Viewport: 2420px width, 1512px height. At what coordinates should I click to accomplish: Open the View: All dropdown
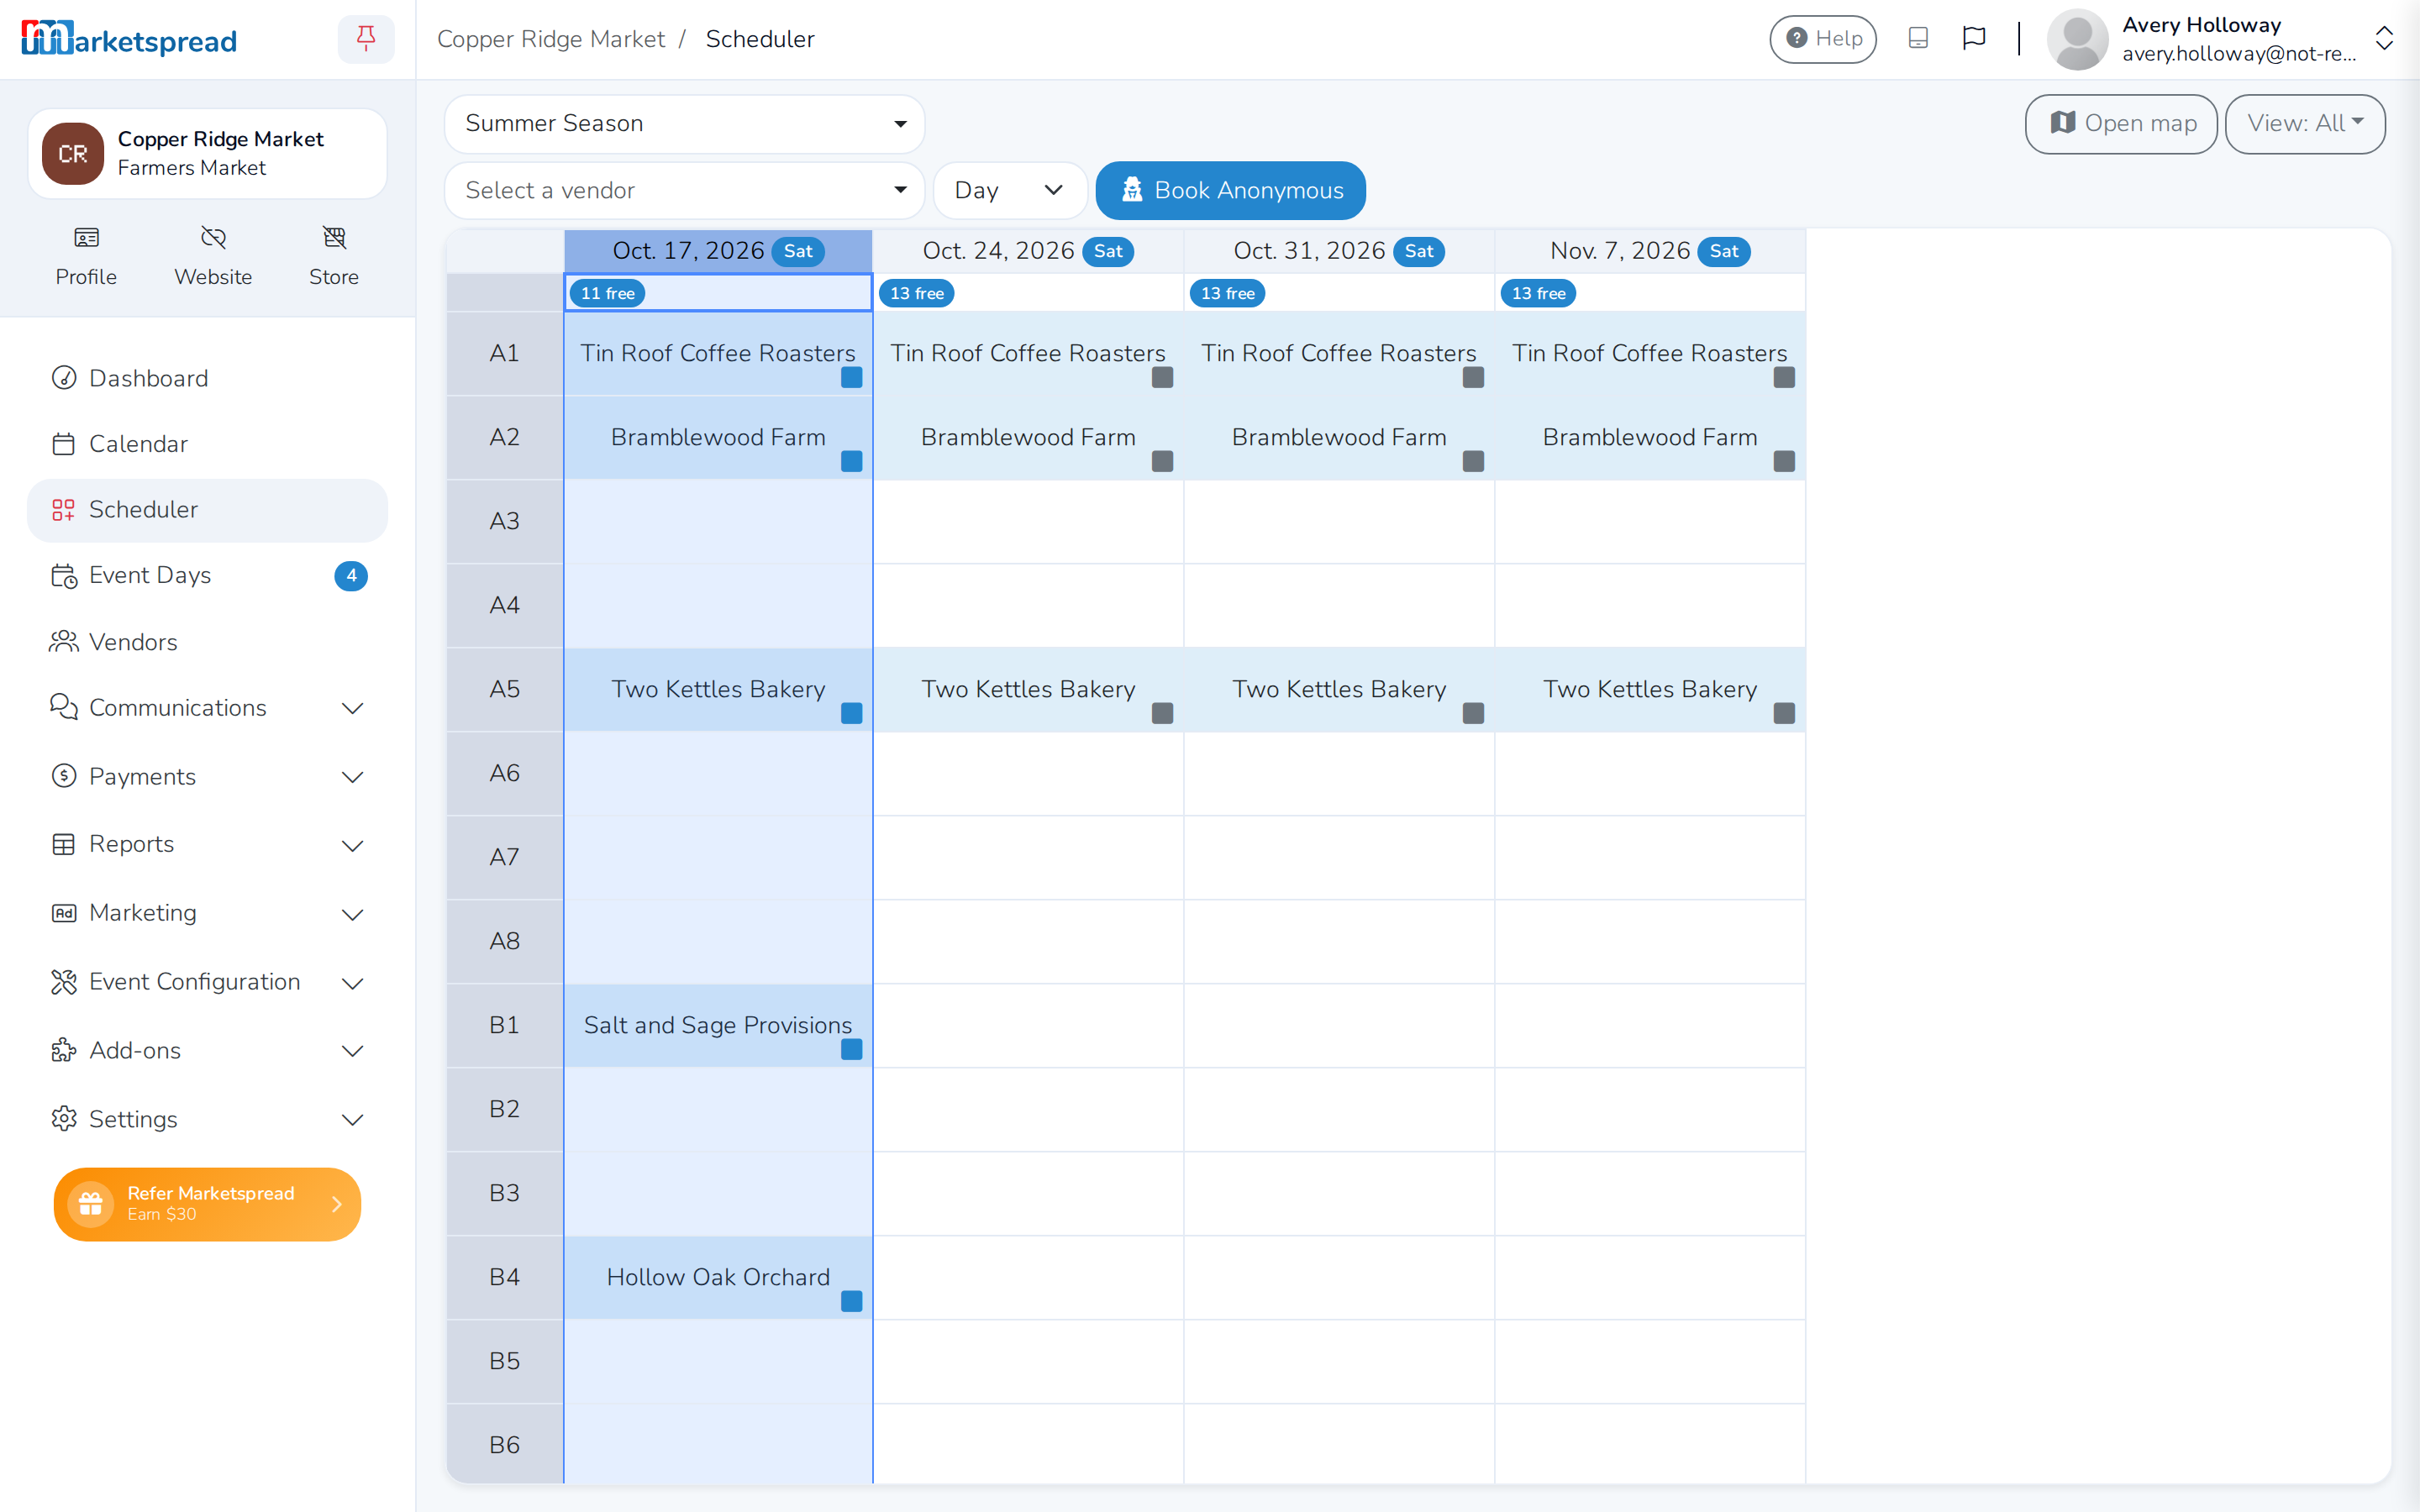[x=2304, y=124]
